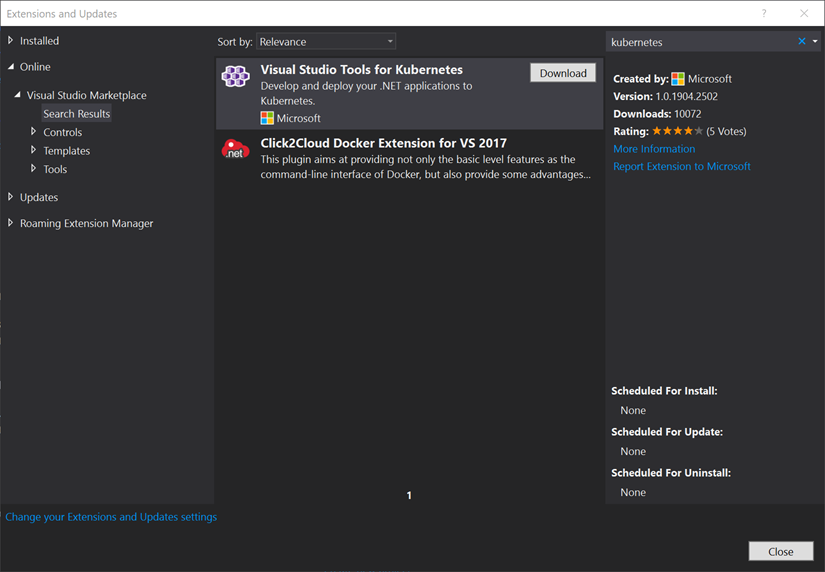825x572 pixels.
Task: Click the rating stars in details pane
Action: pyautogui.click(x=677, y=131)
